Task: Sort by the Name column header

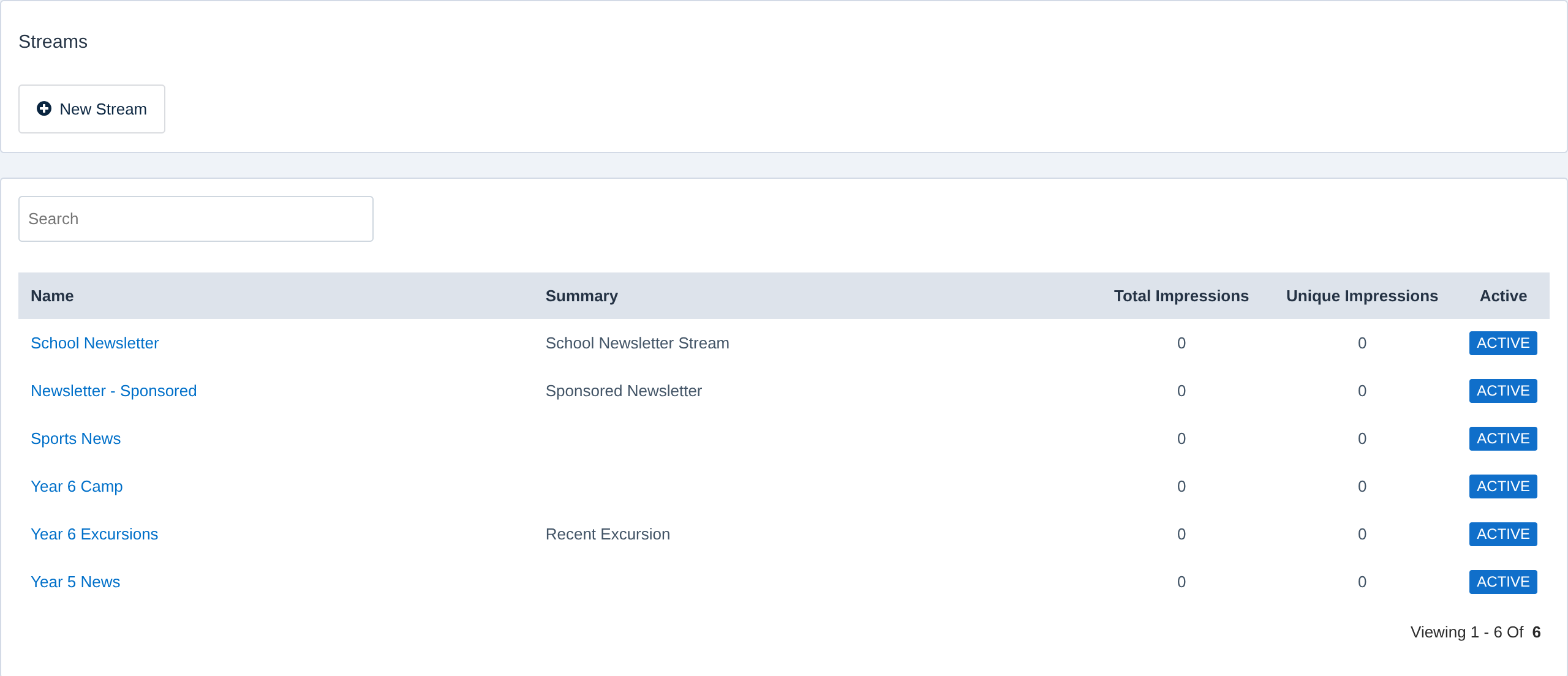Action: coord(52,296)
